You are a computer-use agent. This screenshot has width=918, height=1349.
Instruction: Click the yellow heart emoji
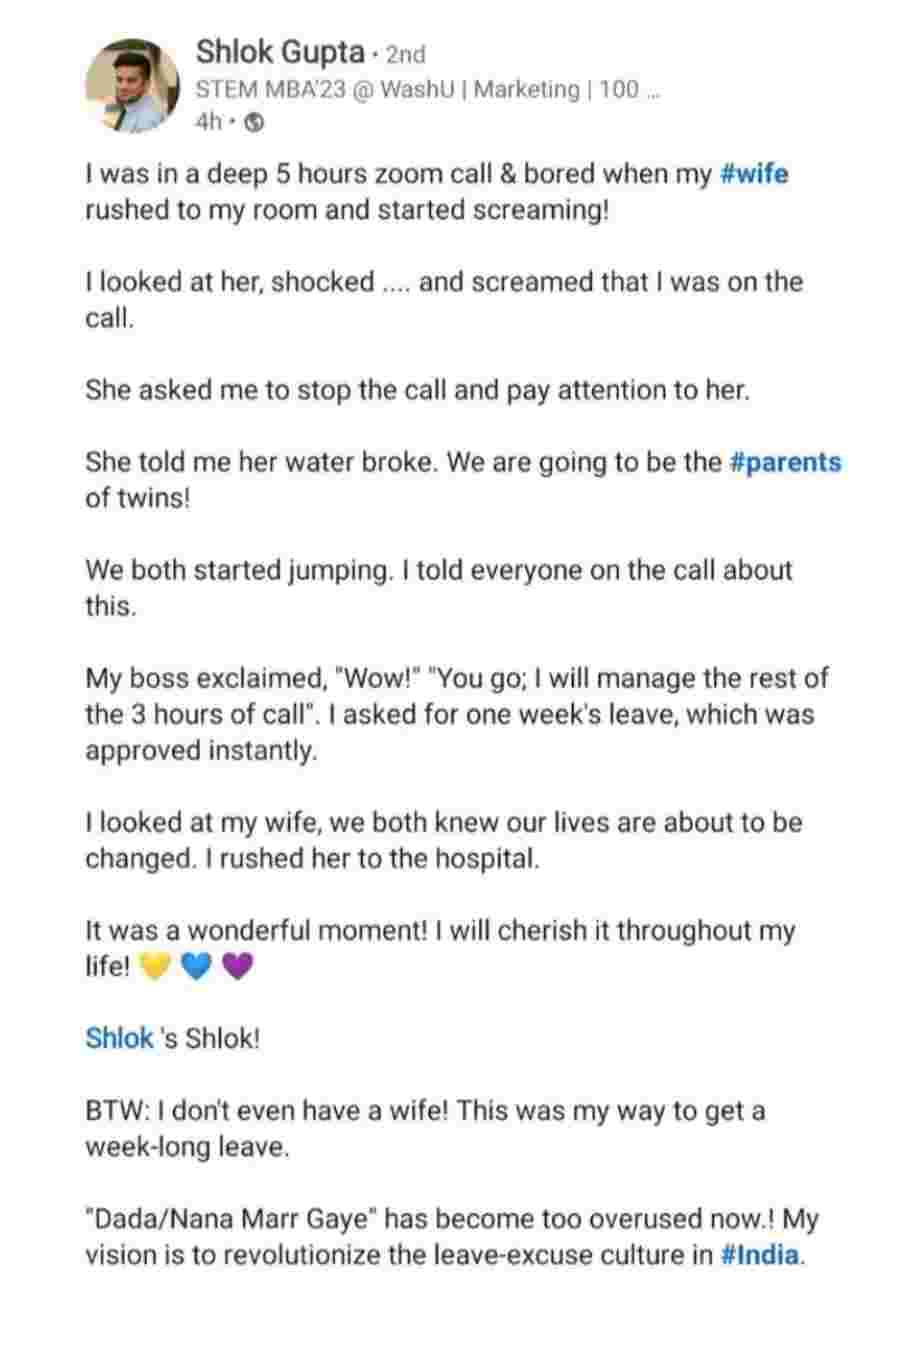(156, 967)
